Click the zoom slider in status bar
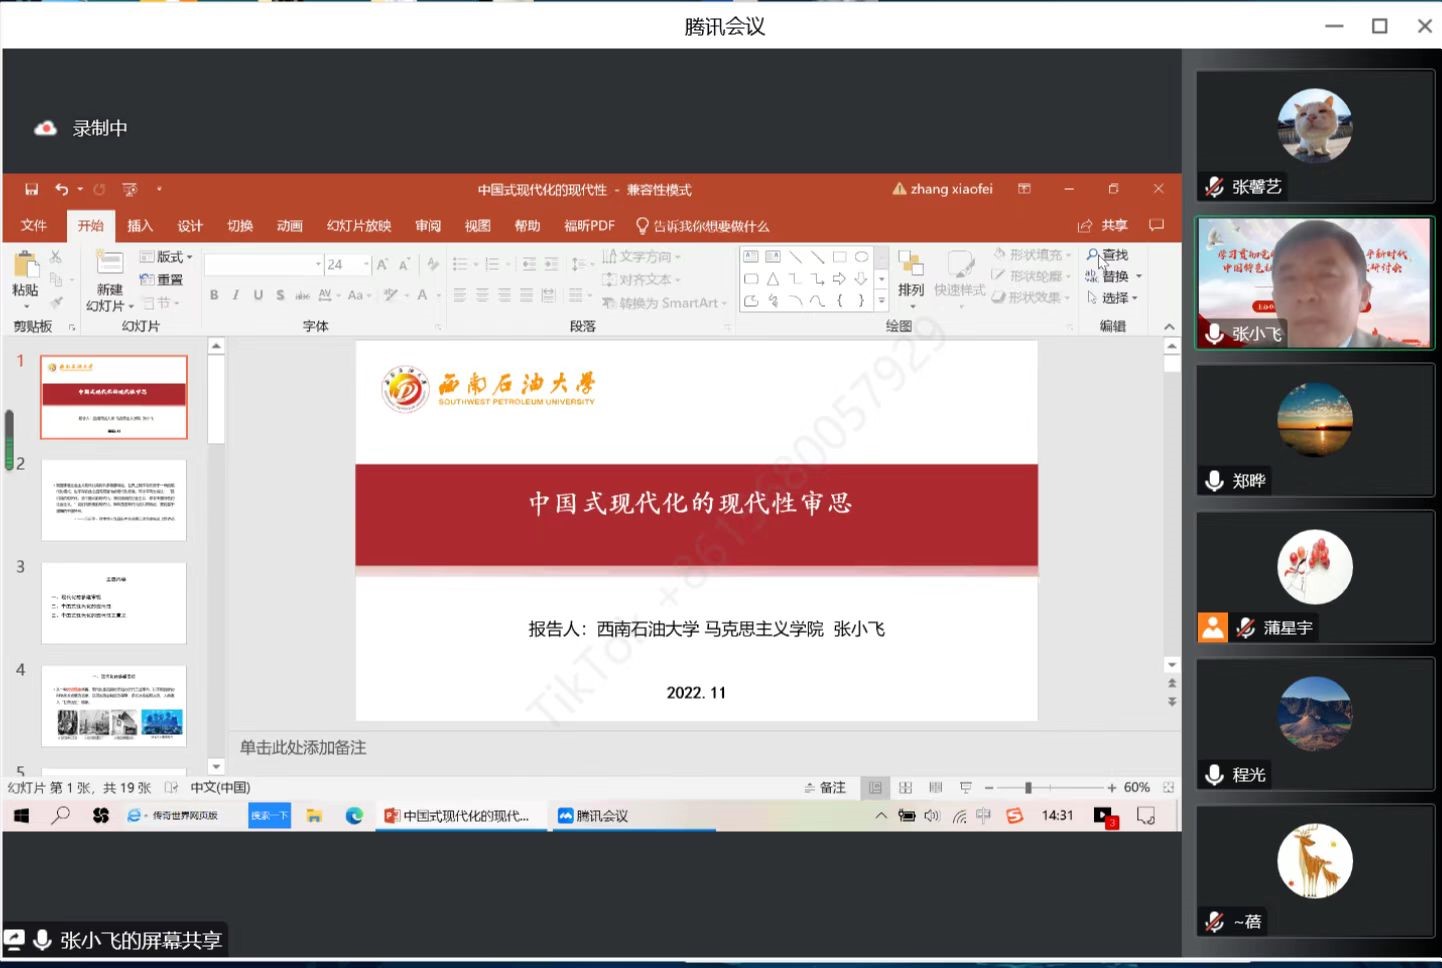 pyautogui.click(x=1028, y=788)
